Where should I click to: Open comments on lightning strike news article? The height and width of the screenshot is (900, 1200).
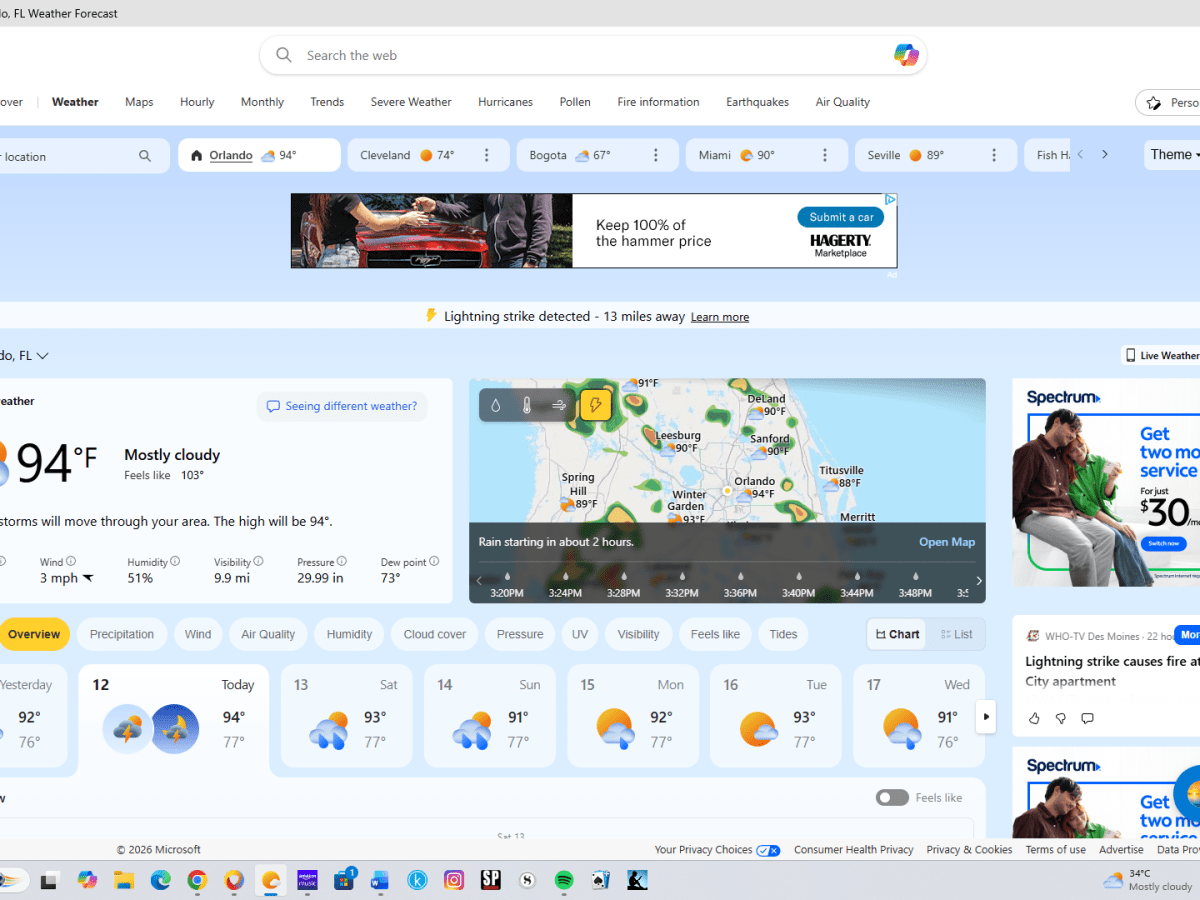point(1088,718)
